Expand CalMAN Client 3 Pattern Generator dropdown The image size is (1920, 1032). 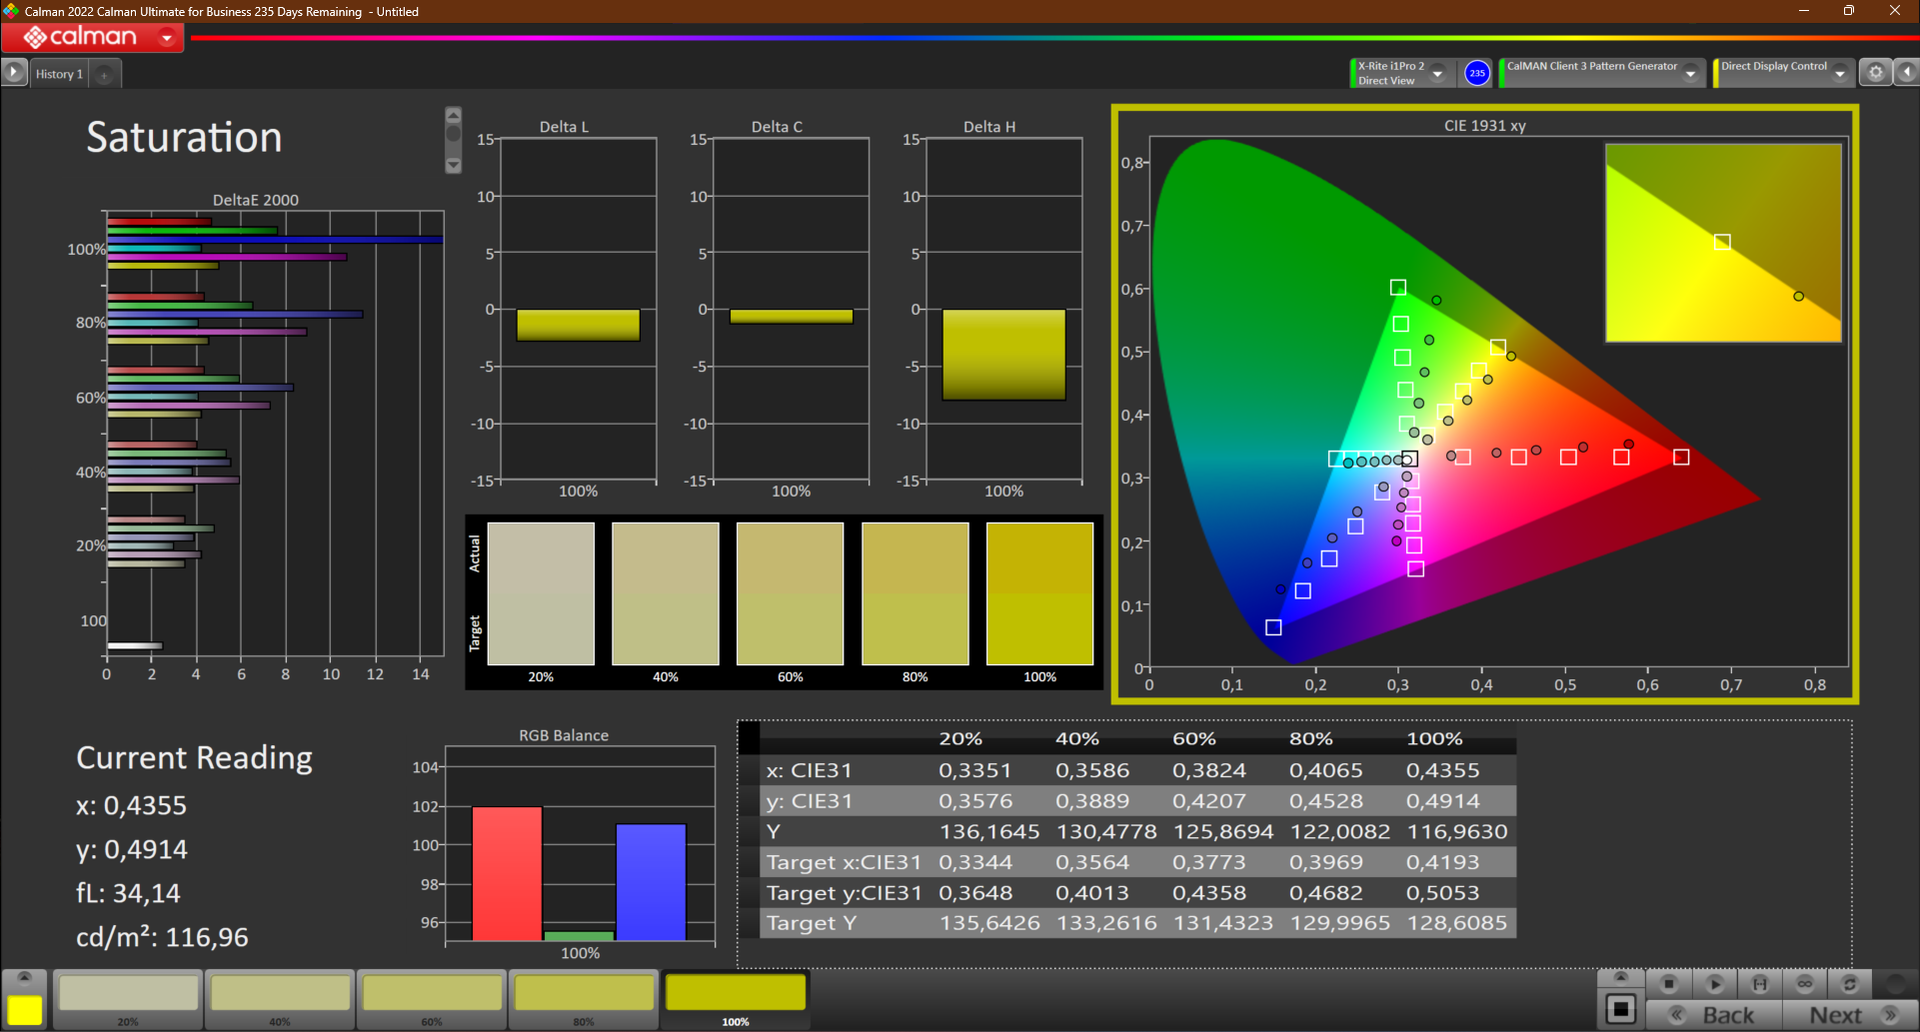[1691, 73]
